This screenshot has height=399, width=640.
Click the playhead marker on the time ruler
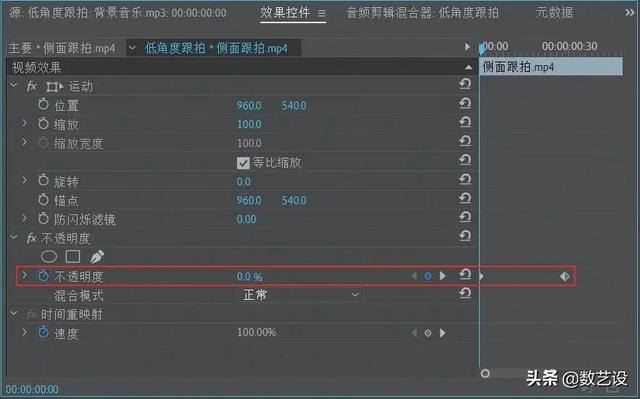(x=482, y=49)
